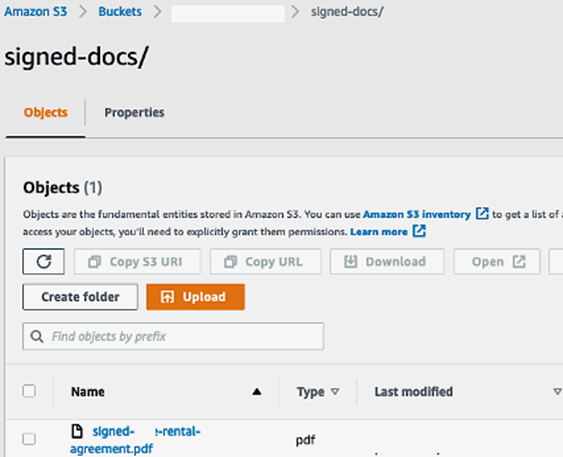Viewport: 563px width, 457px height.
Task: Sort by Name using the ascending arrow
Action: [257, 391]
